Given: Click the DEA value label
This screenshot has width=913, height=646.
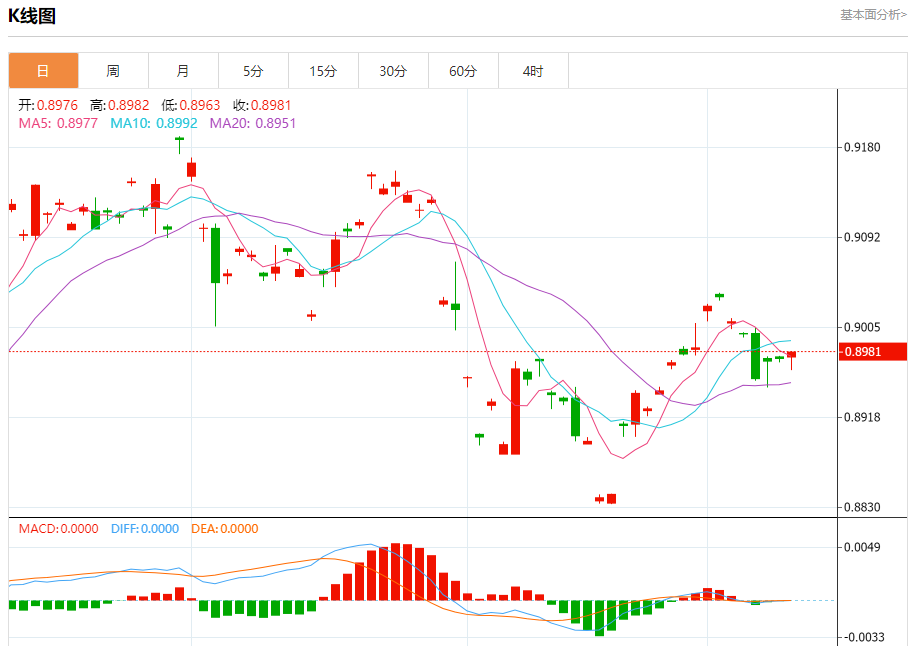Looking at the screenshot, I should [225, 529].
